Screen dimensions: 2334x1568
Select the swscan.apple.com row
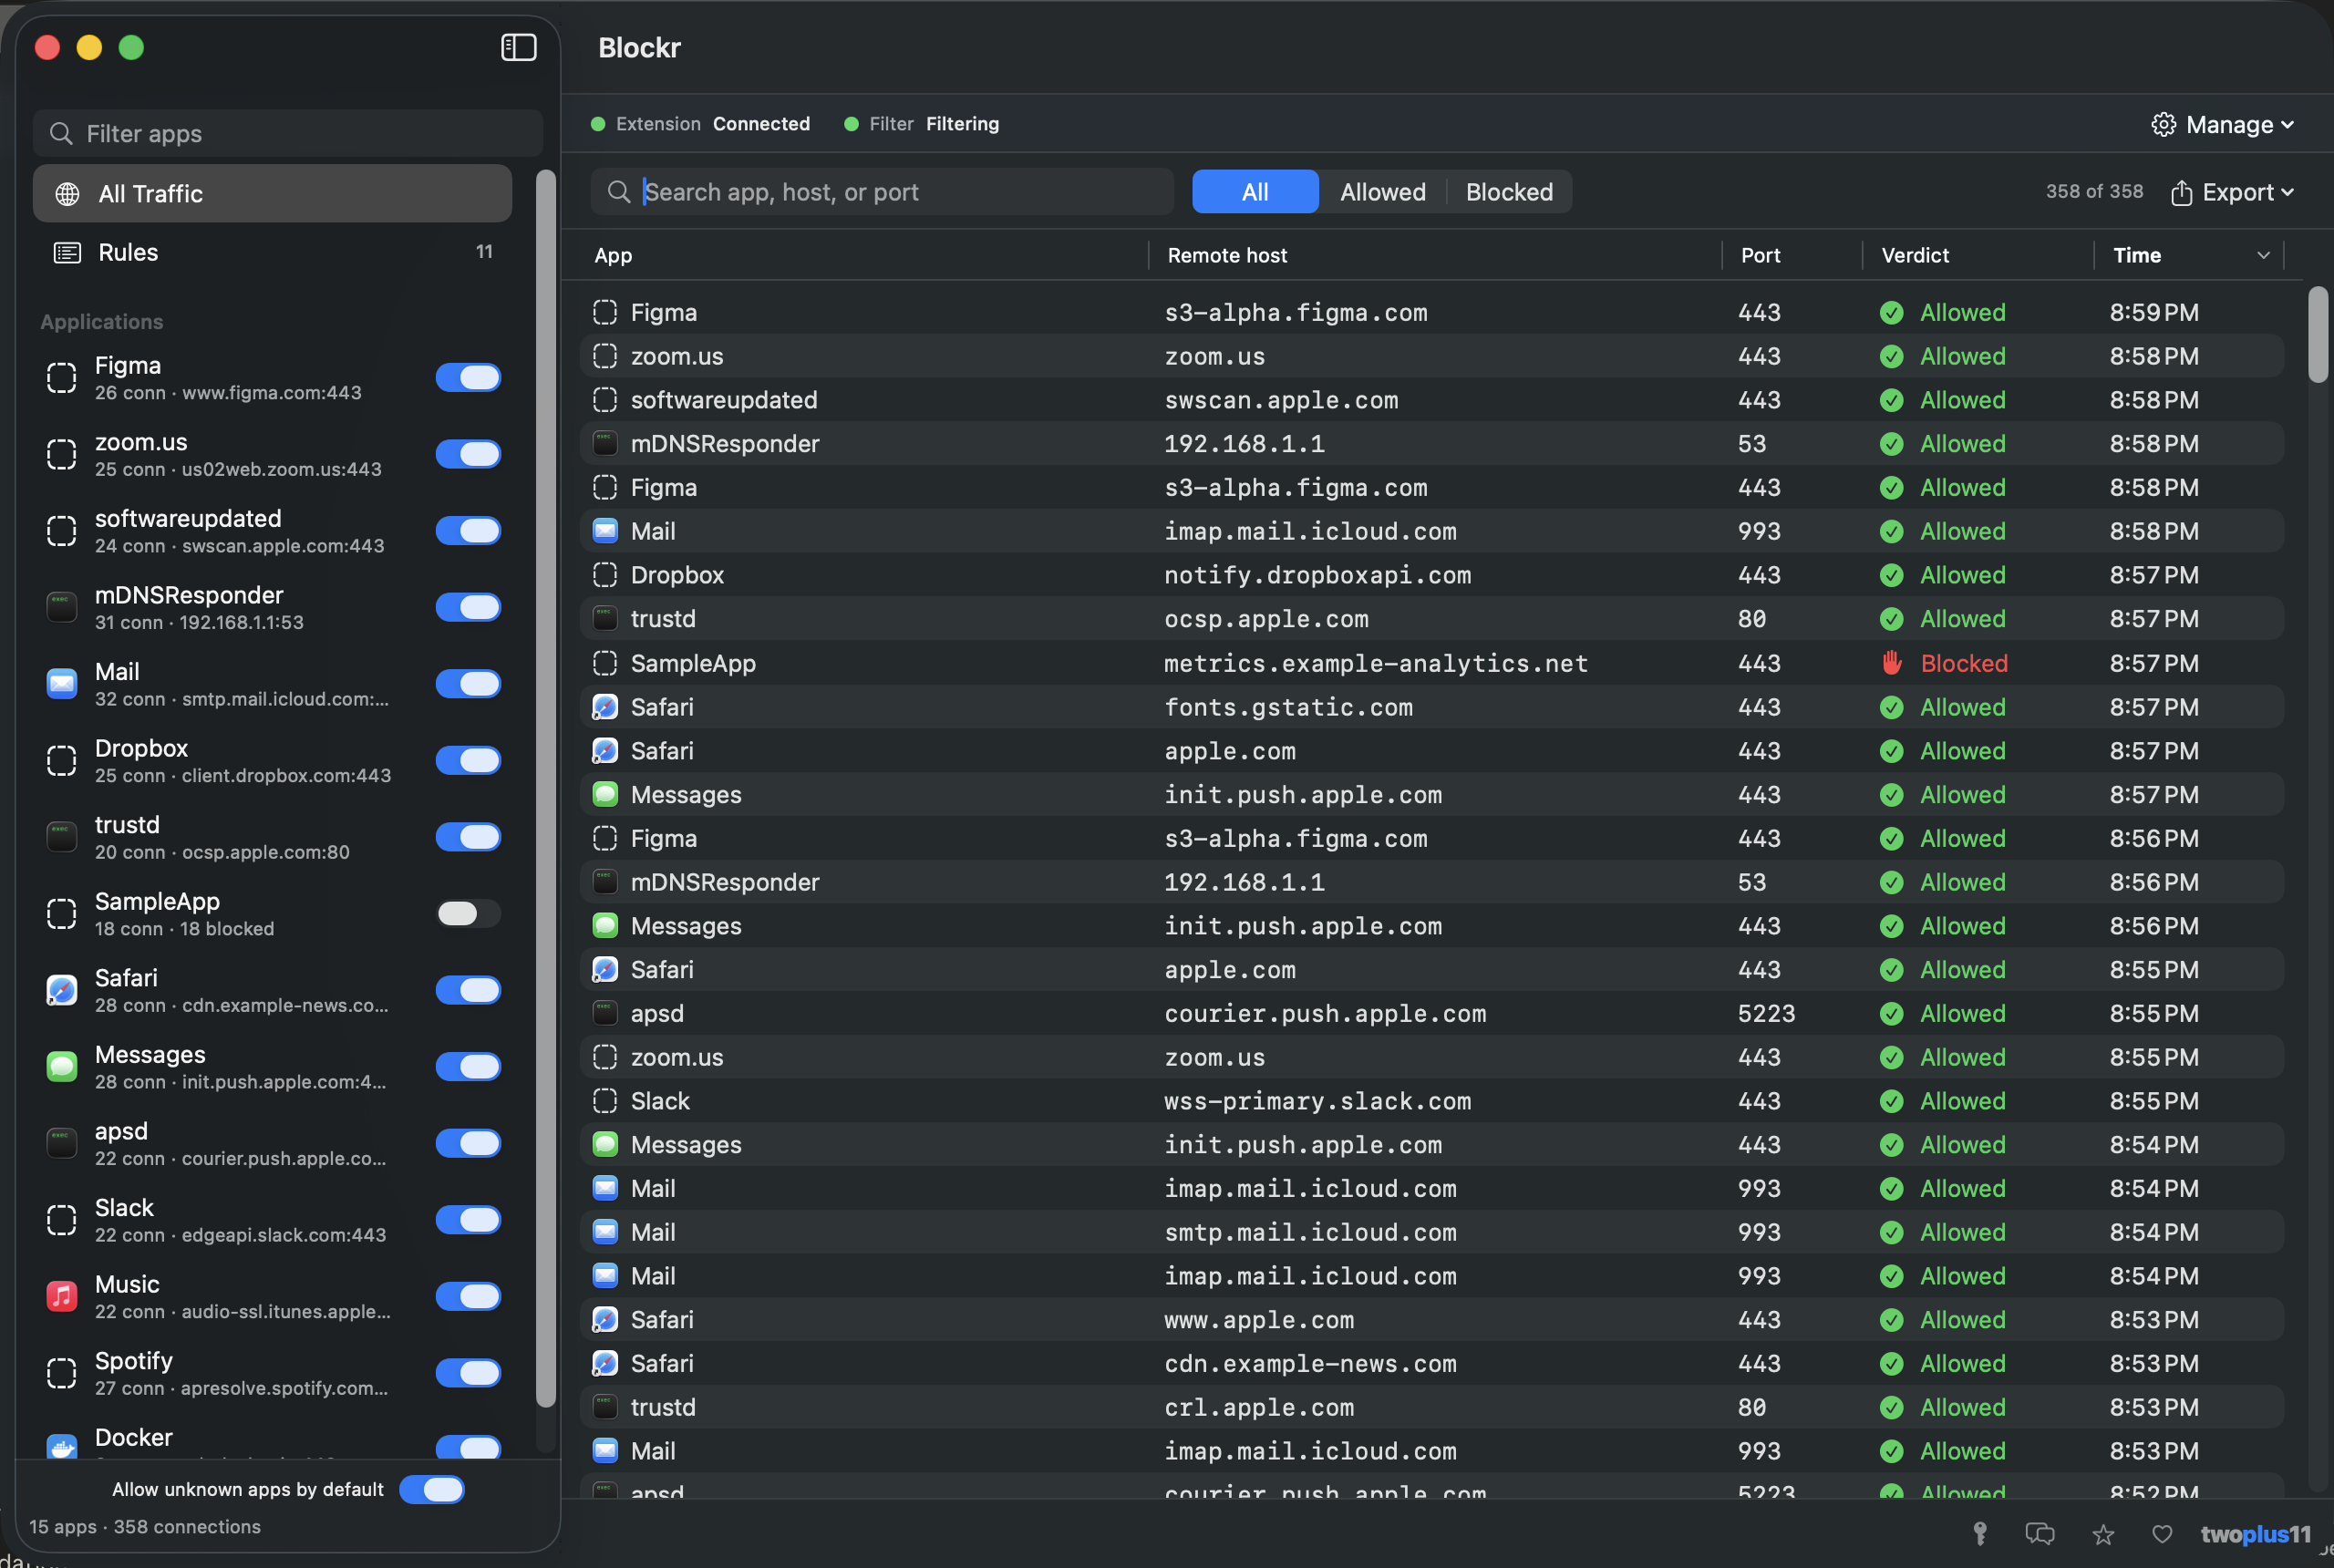[x=1432, y=400]
